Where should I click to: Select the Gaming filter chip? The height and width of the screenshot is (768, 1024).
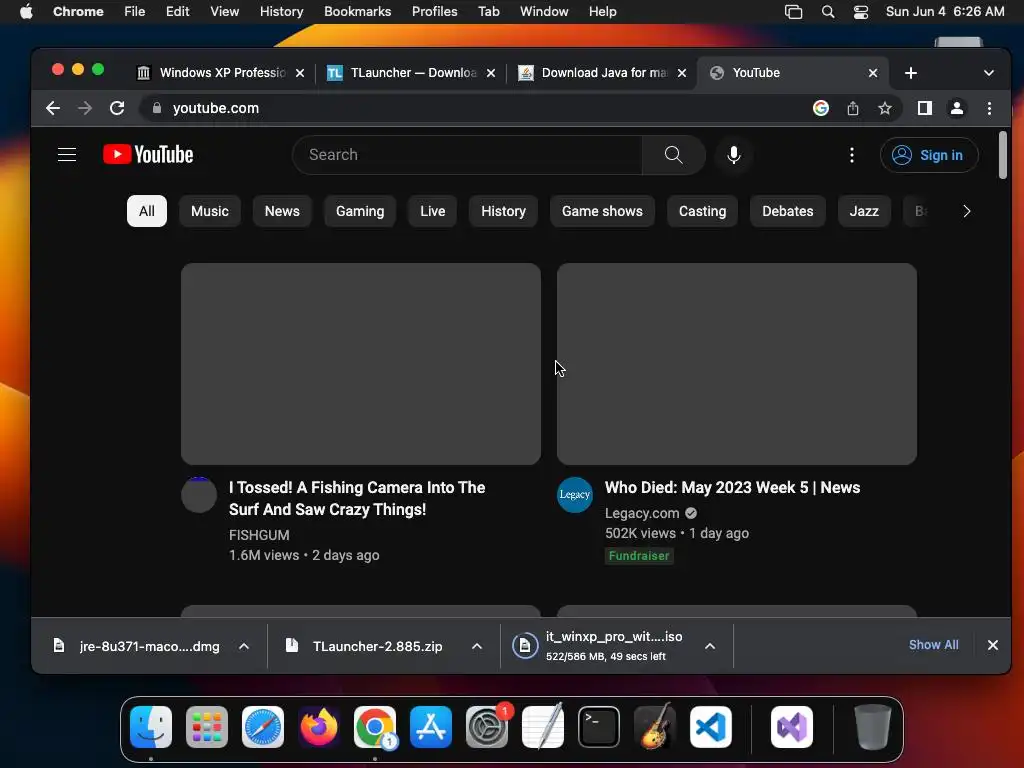[x=360, y=211]
